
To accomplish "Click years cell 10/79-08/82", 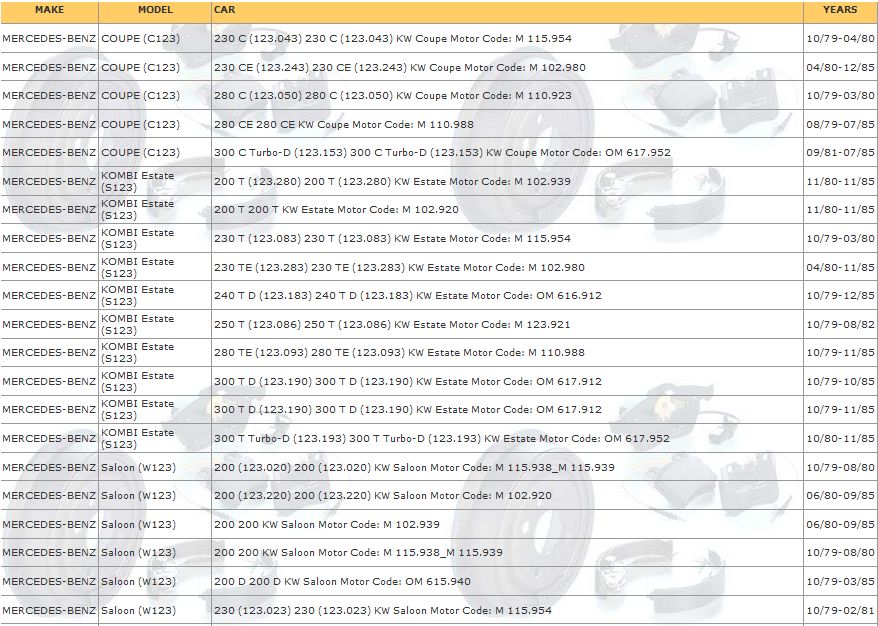I will point(840,325).
